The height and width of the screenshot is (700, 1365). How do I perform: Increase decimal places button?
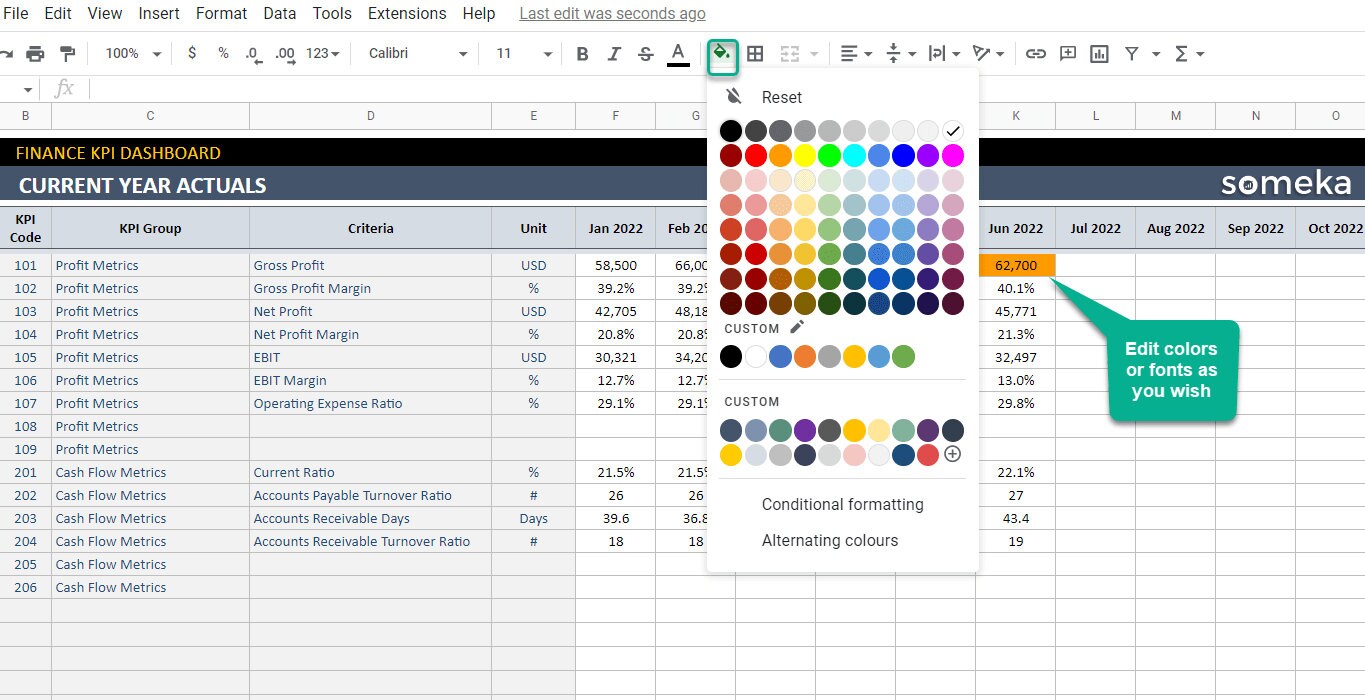click(x=285, y=54)
